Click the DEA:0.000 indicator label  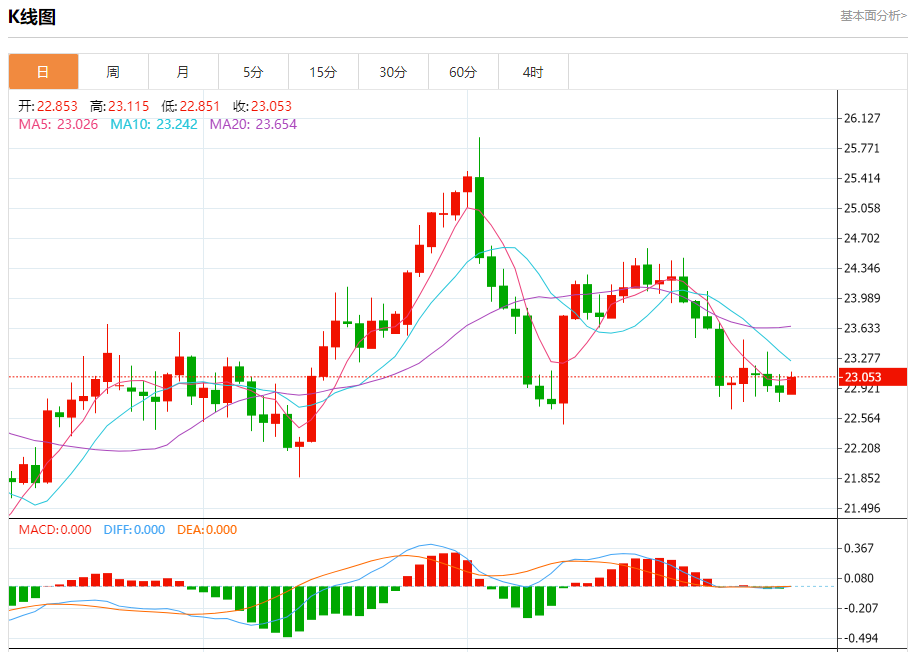pos(207,530)
